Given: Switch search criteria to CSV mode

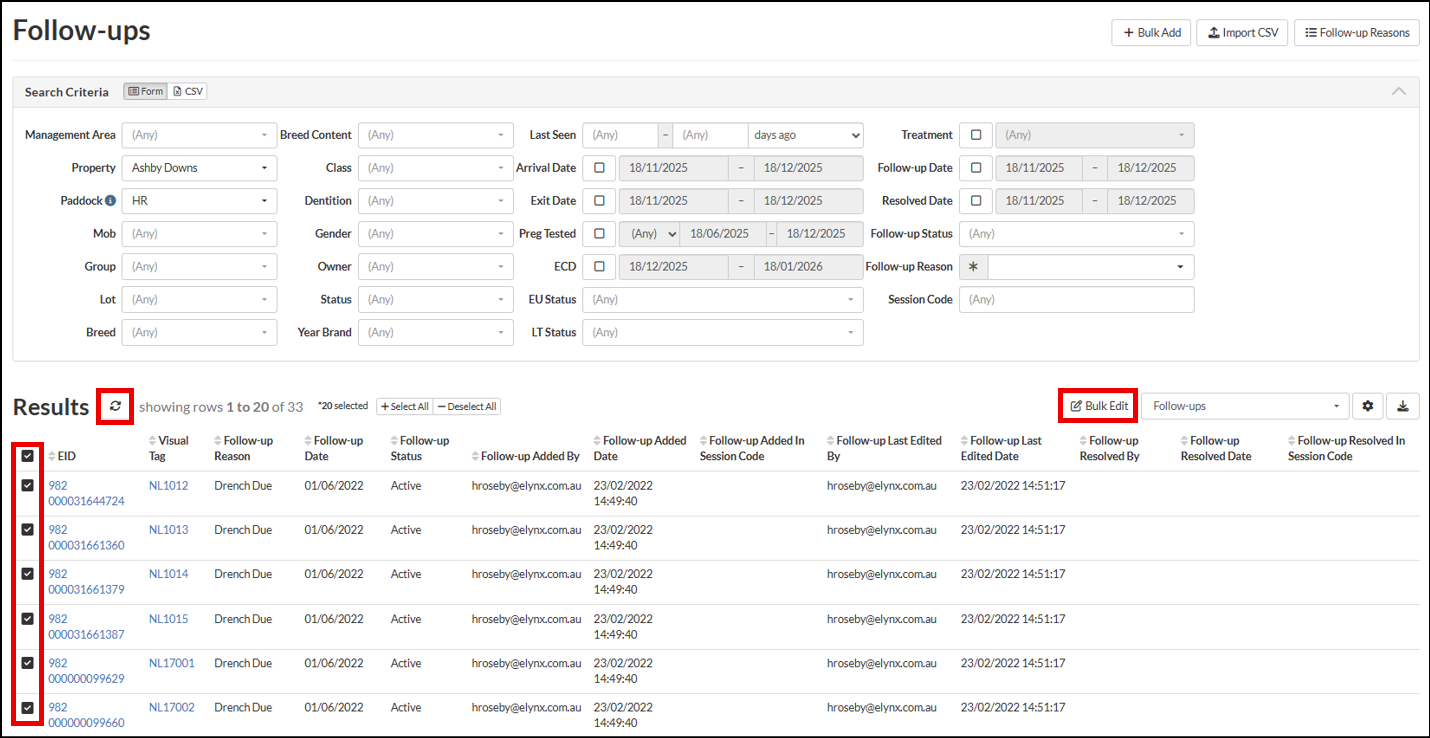Looking at the screenshot, I should tap(188, 92).
